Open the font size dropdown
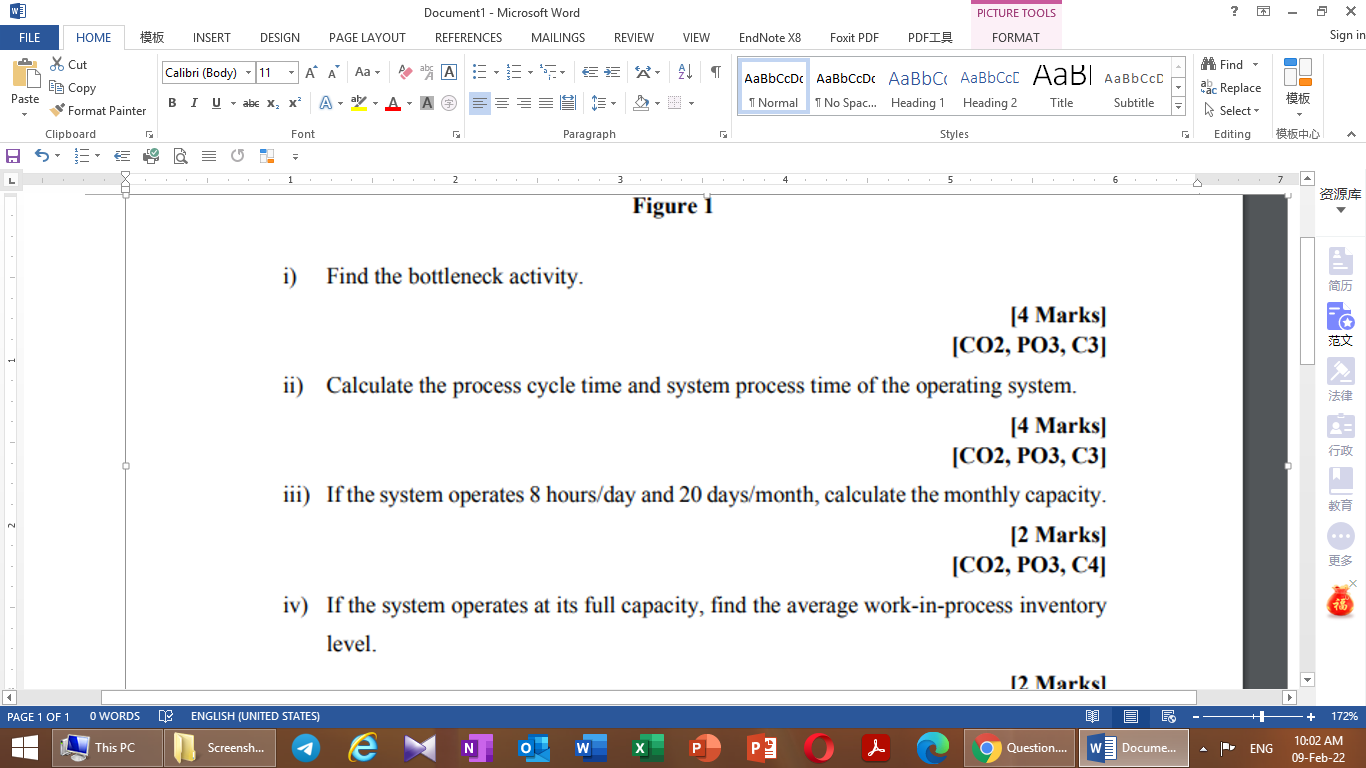The width and height of the screenshot is (1366, 768). (x=291, y=72)
